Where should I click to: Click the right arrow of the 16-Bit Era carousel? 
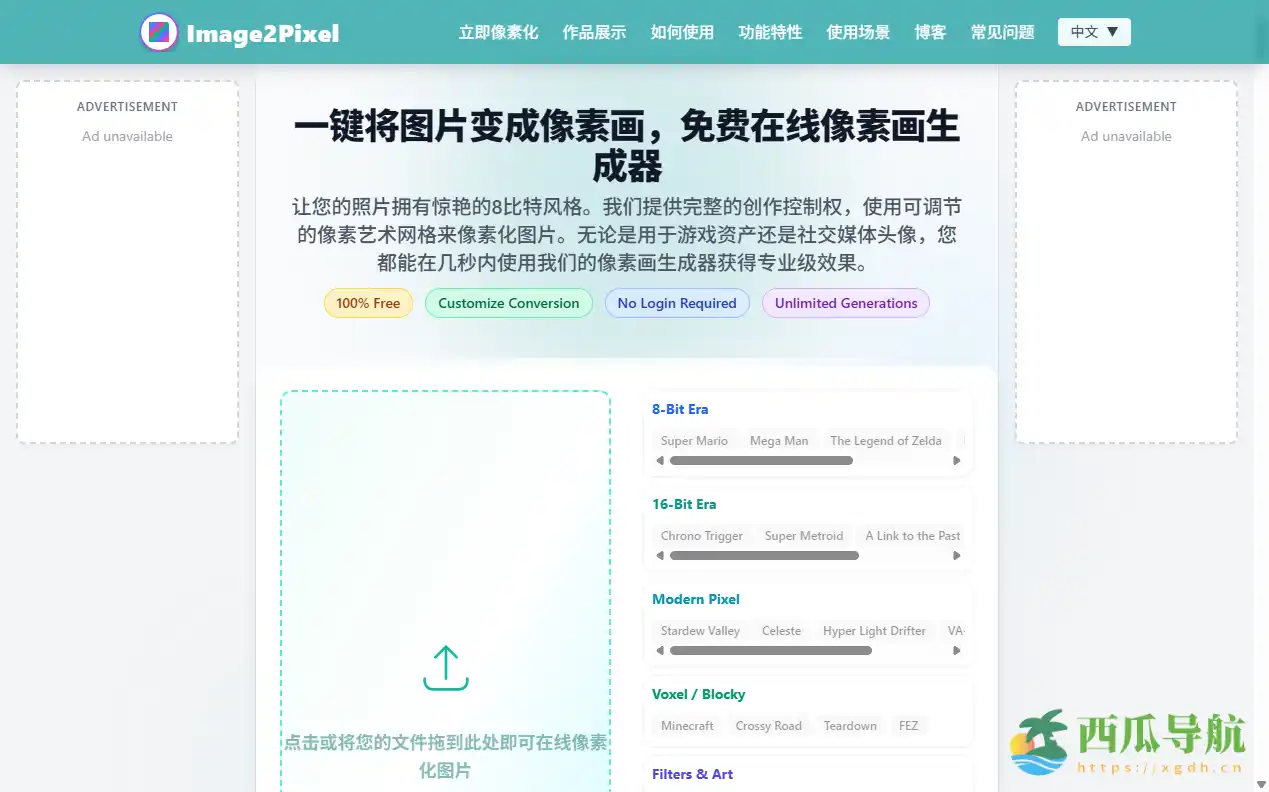pyautogui.click(x=956, y=555)
